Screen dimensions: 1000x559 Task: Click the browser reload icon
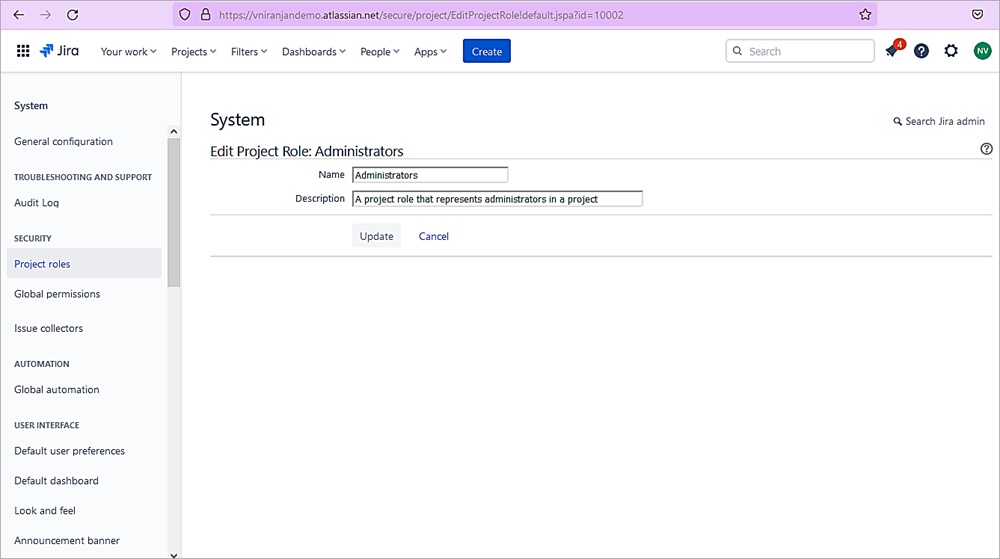(x=72, y=15)
